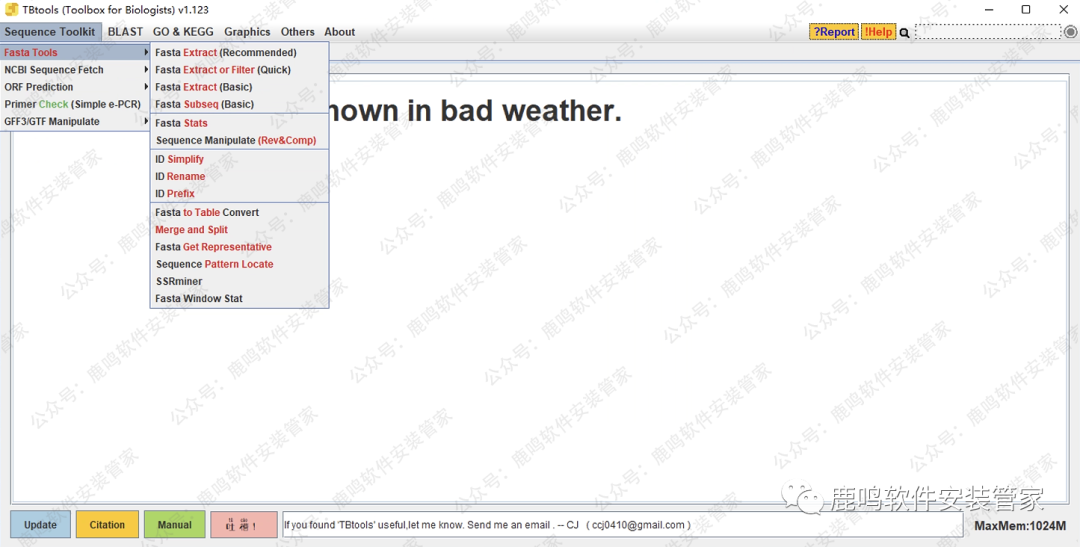This screenshot has height=547, width=1080.
Task: Click the round button beside the search box
Action: pos(1070,32)
